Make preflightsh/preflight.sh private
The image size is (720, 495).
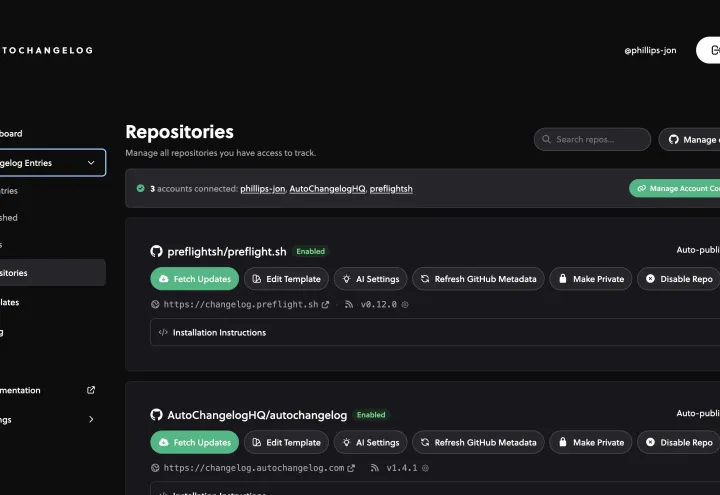click(x=591, y=279)
